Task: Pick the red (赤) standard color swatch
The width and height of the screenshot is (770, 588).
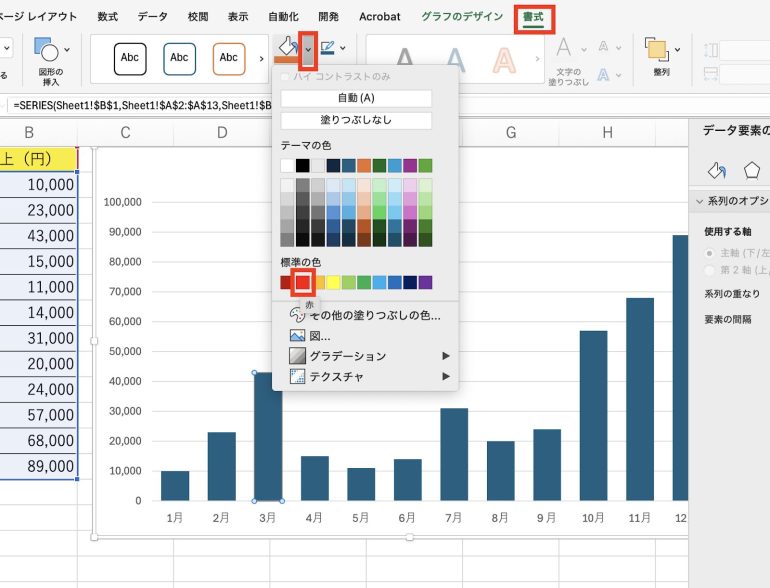Action: 302,282
